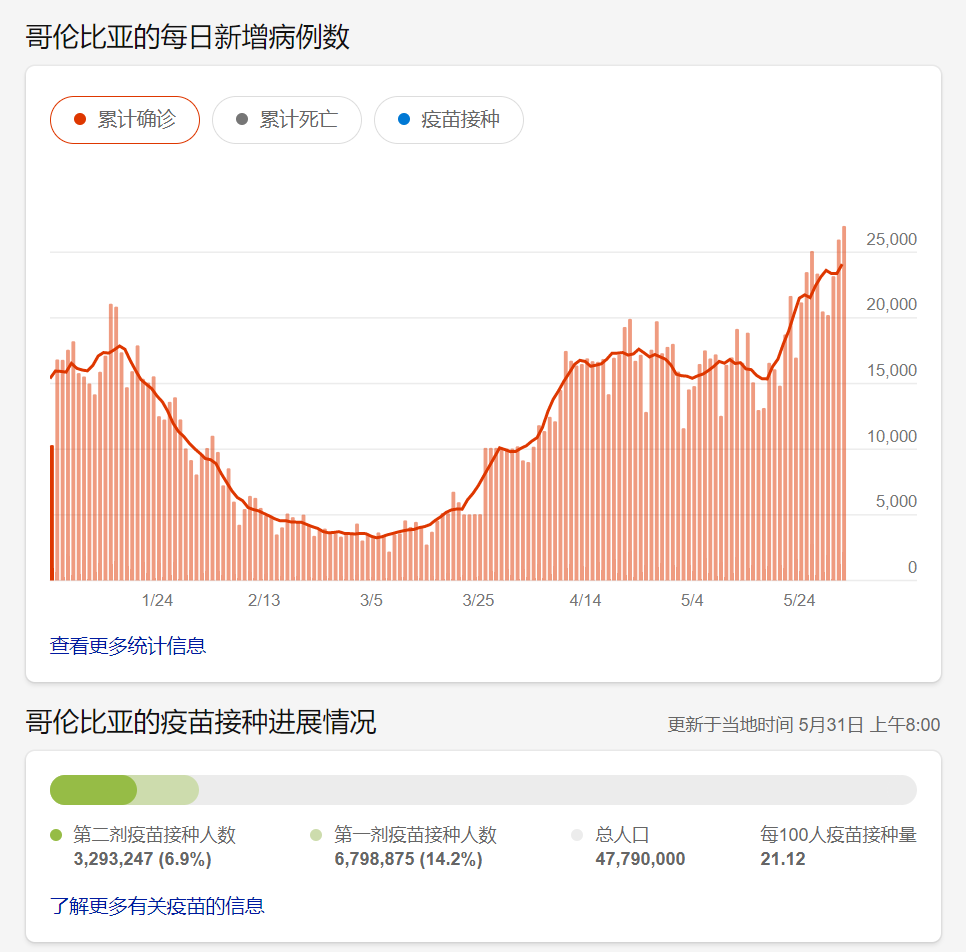Click the 25,000 y-axis label

pos(891,240)
